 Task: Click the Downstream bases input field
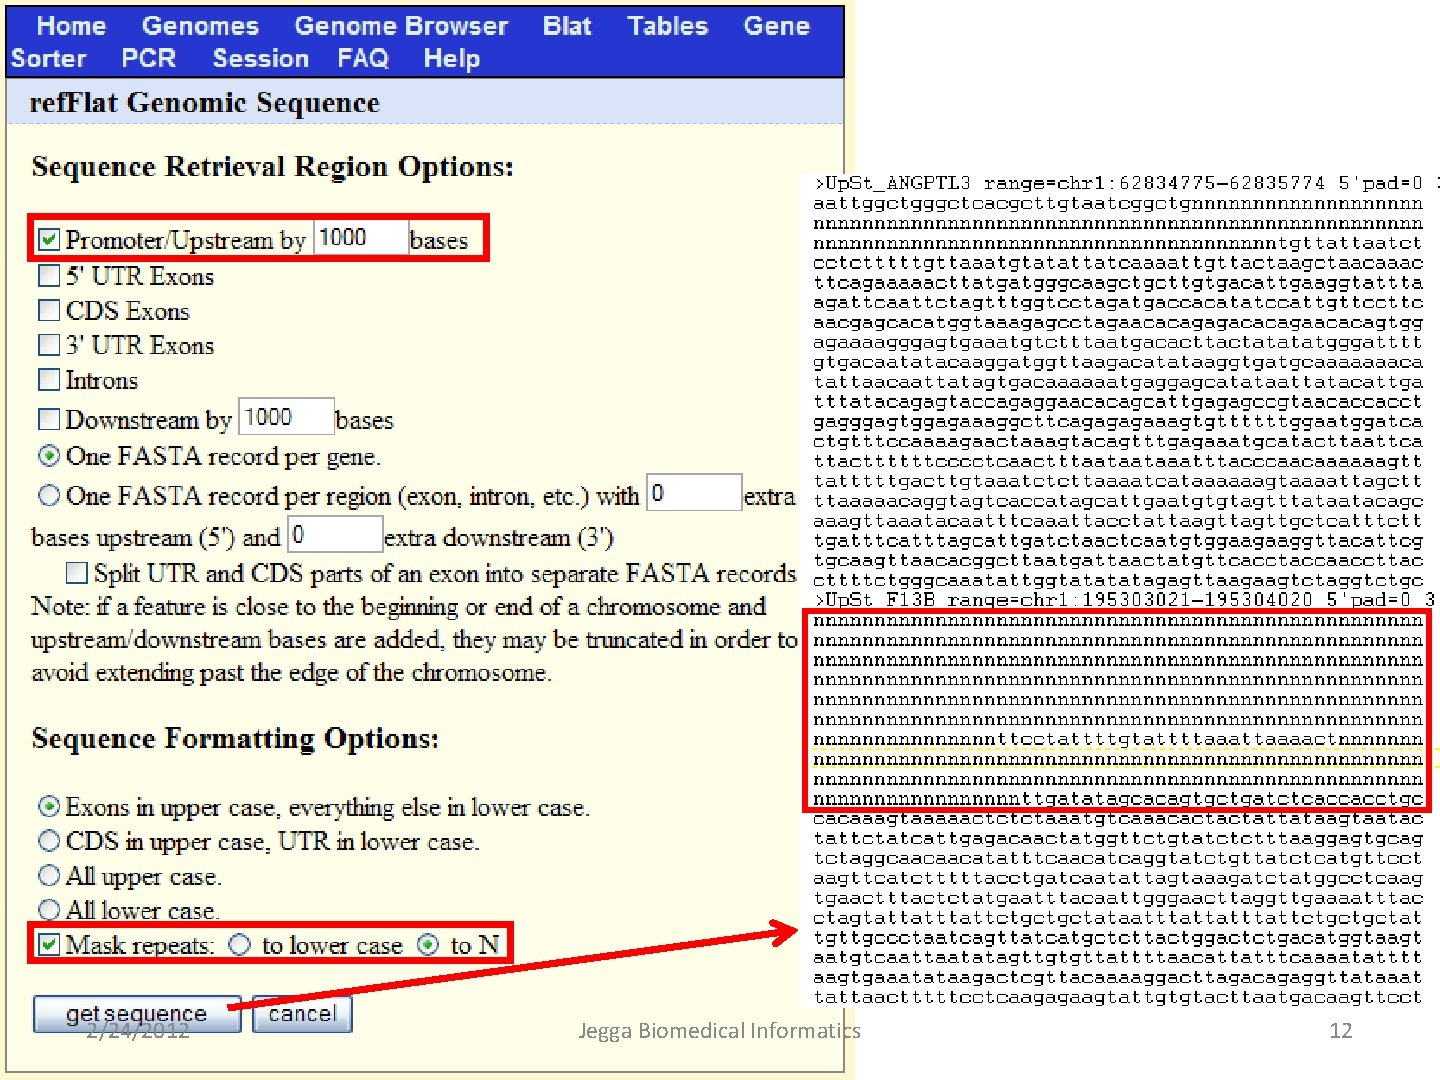click(286, 416)
